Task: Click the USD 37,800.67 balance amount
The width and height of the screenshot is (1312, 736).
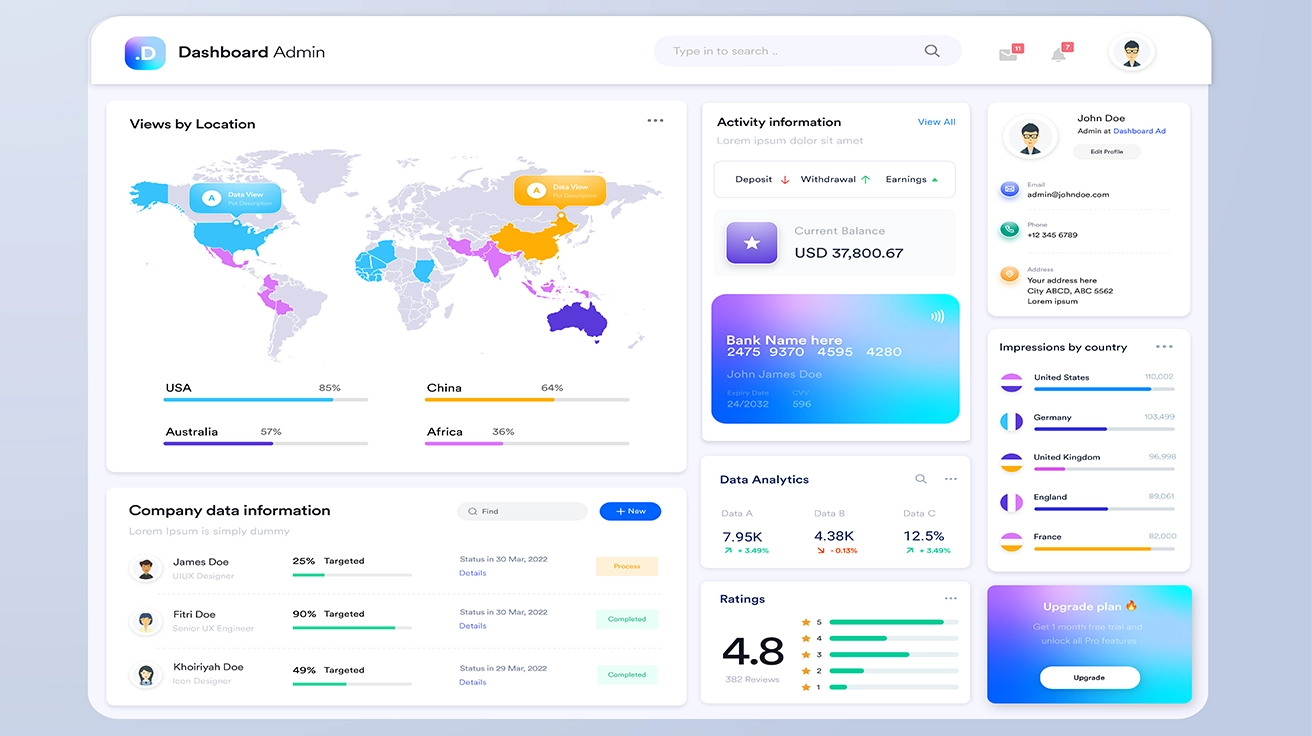Action: click(849, 253)
